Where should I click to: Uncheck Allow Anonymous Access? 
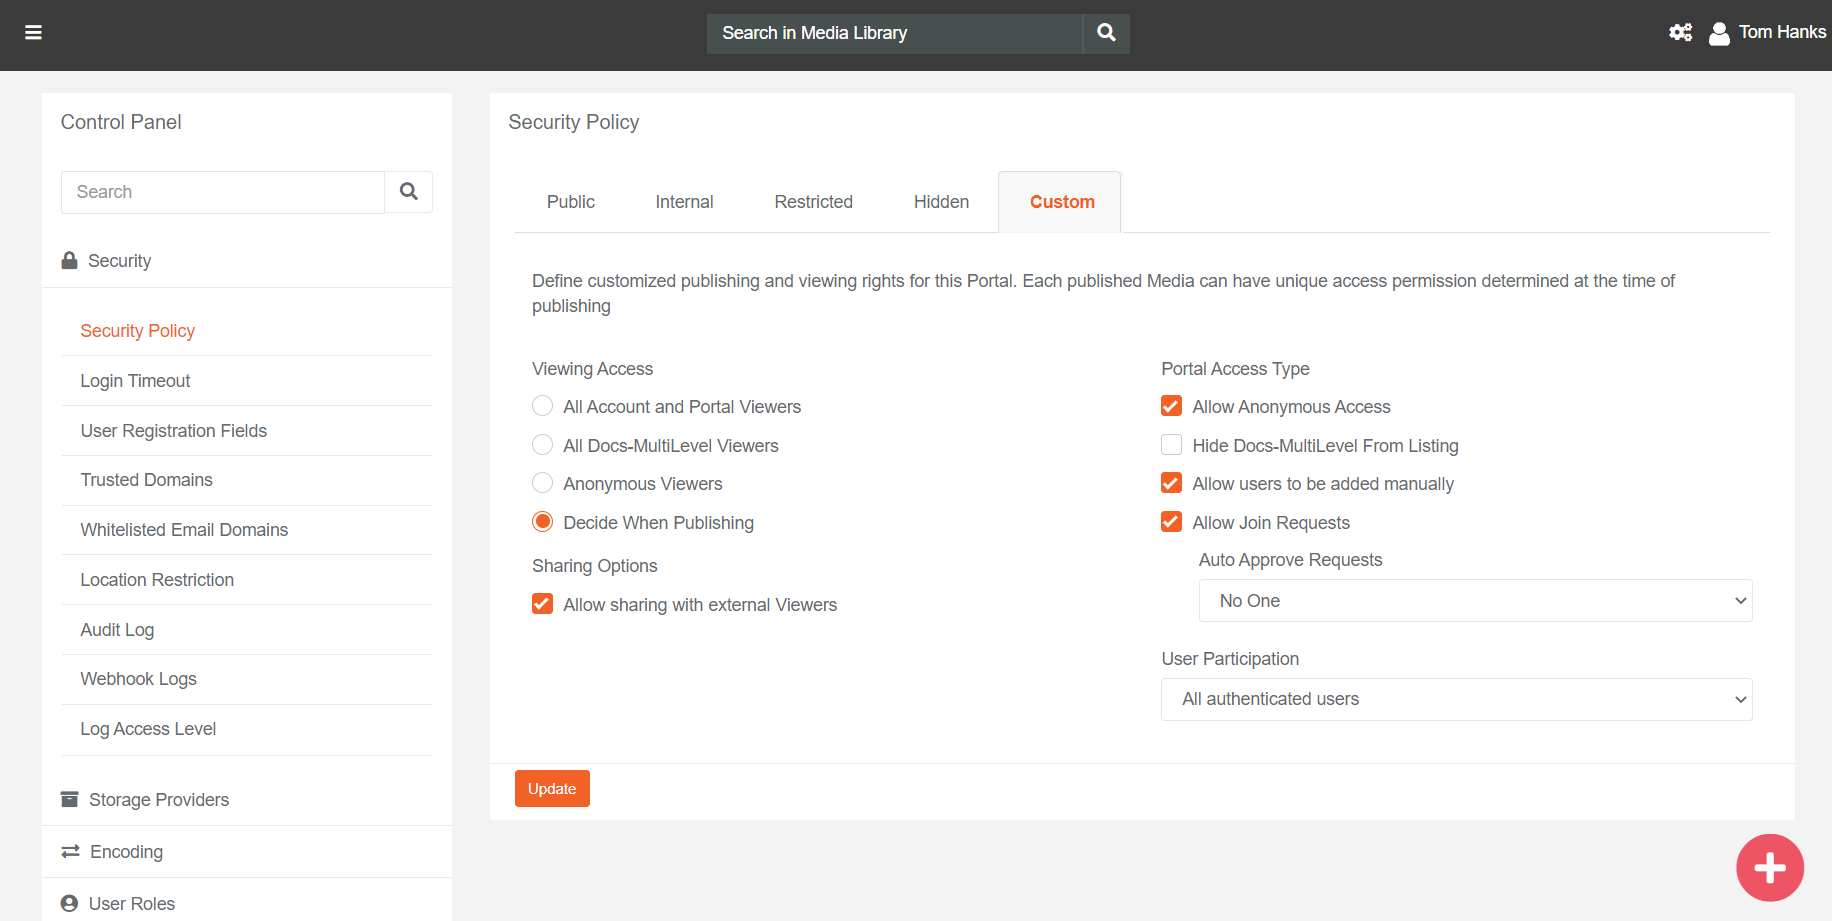[1171, 407]
